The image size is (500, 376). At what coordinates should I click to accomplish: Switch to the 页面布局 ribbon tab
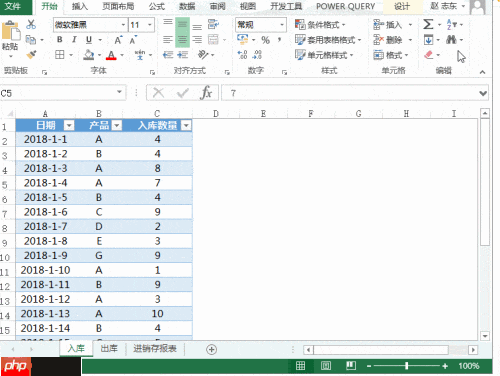point(118,6)
